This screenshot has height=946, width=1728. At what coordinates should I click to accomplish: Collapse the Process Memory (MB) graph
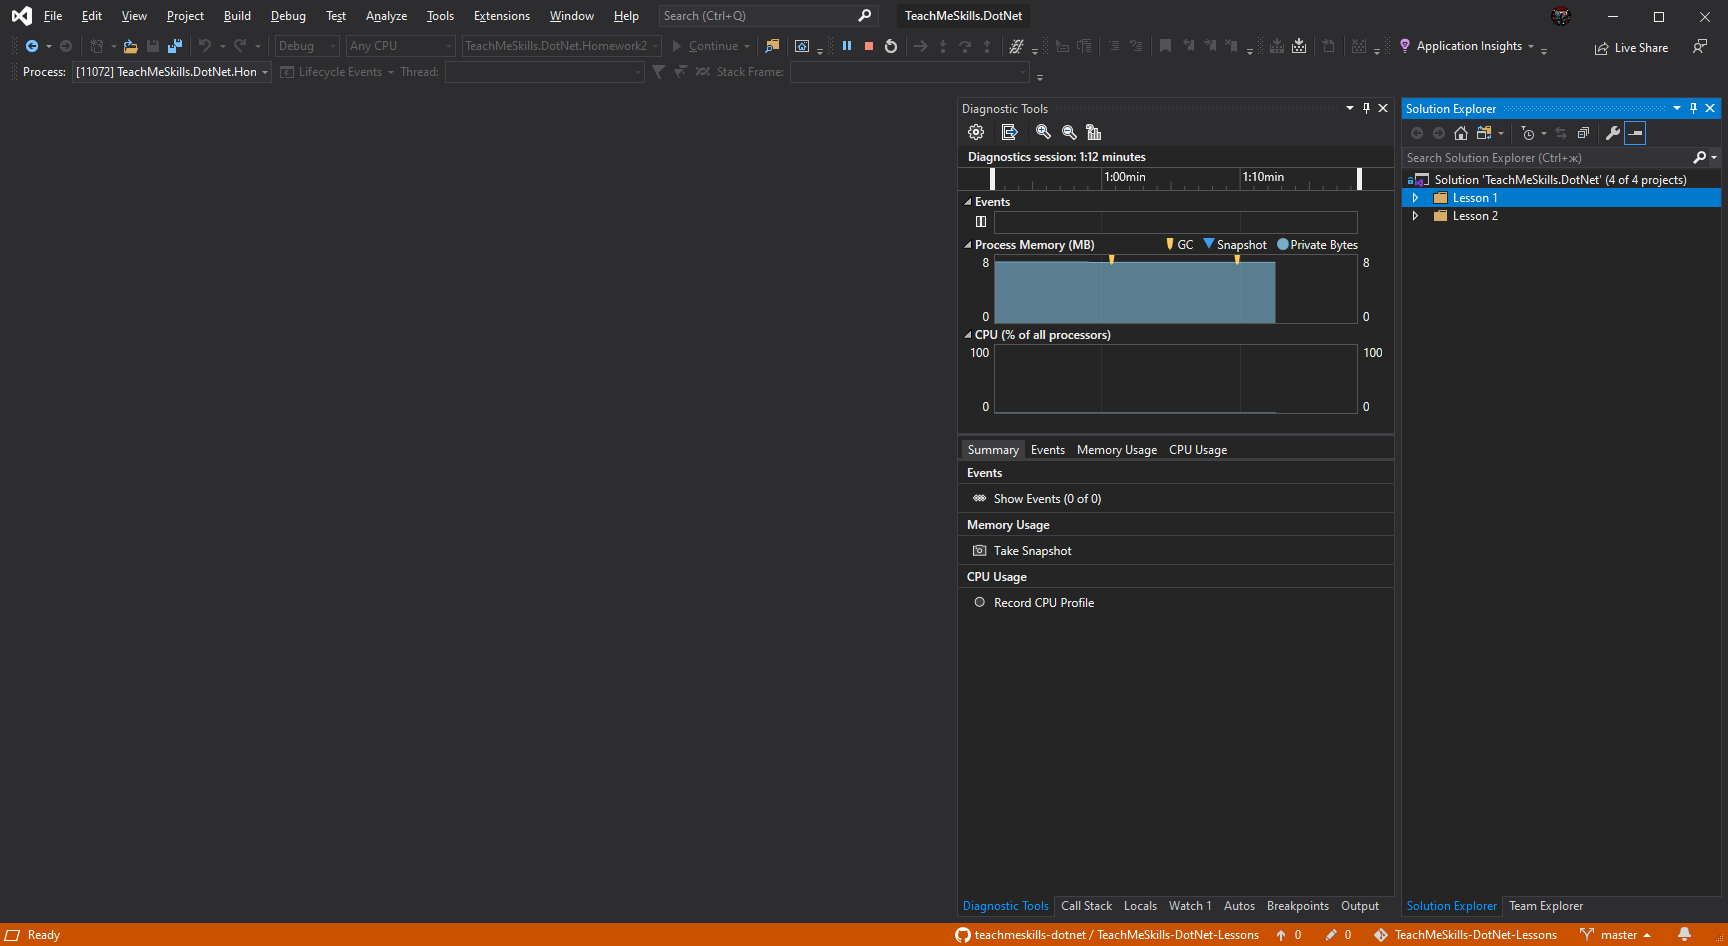pyautogui.click(x=968, y=245)
